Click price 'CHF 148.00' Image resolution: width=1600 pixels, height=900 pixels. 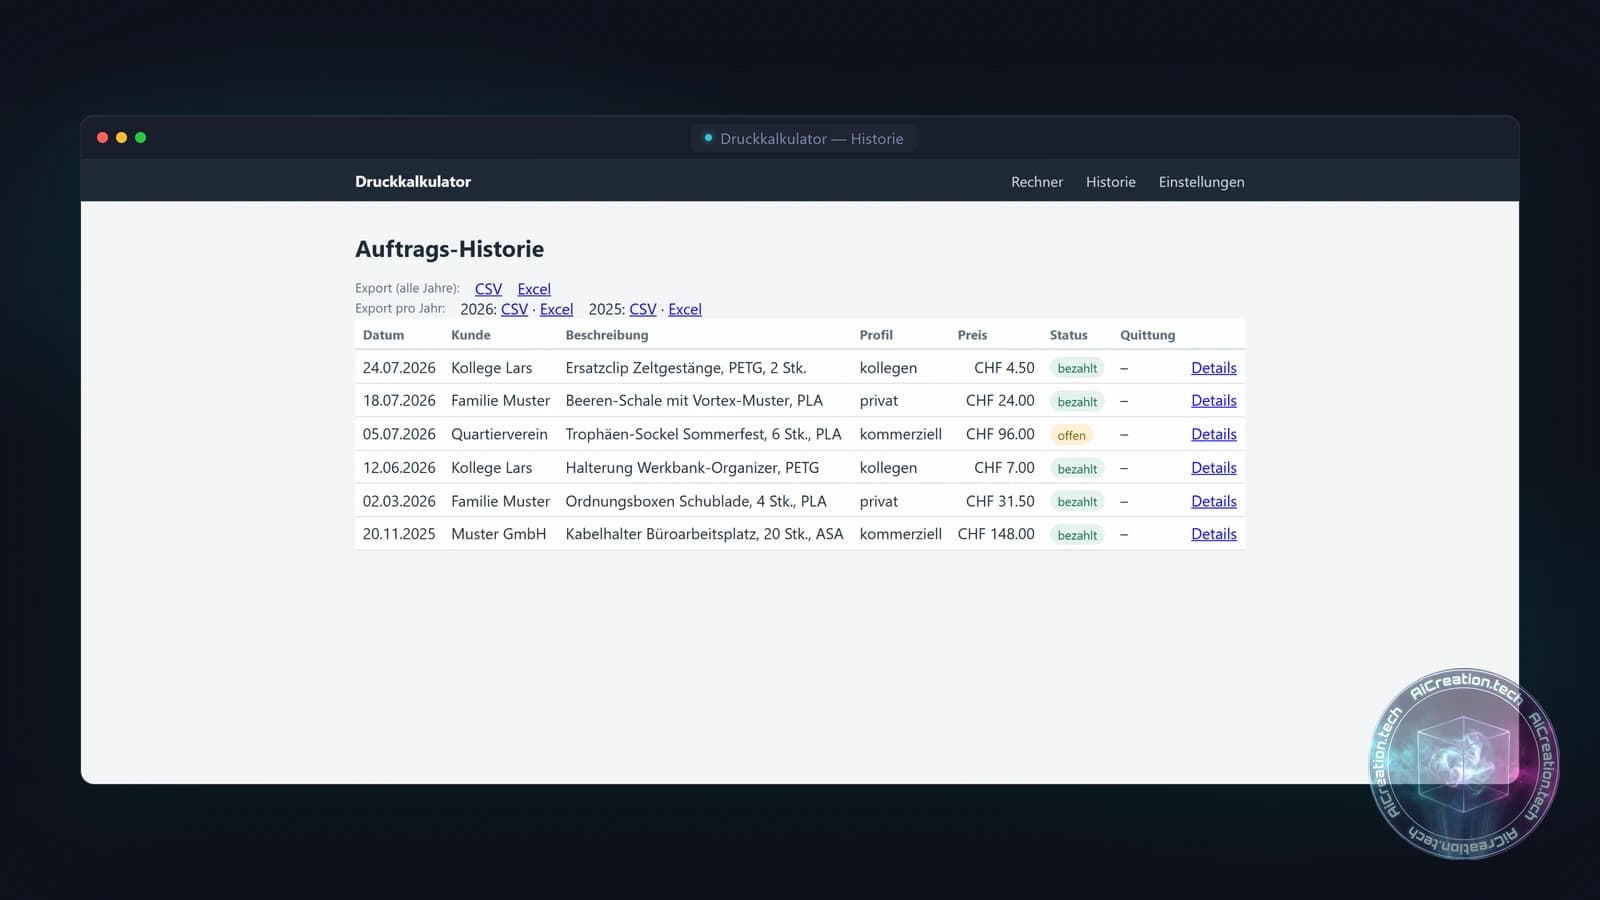tap(996, 534)
